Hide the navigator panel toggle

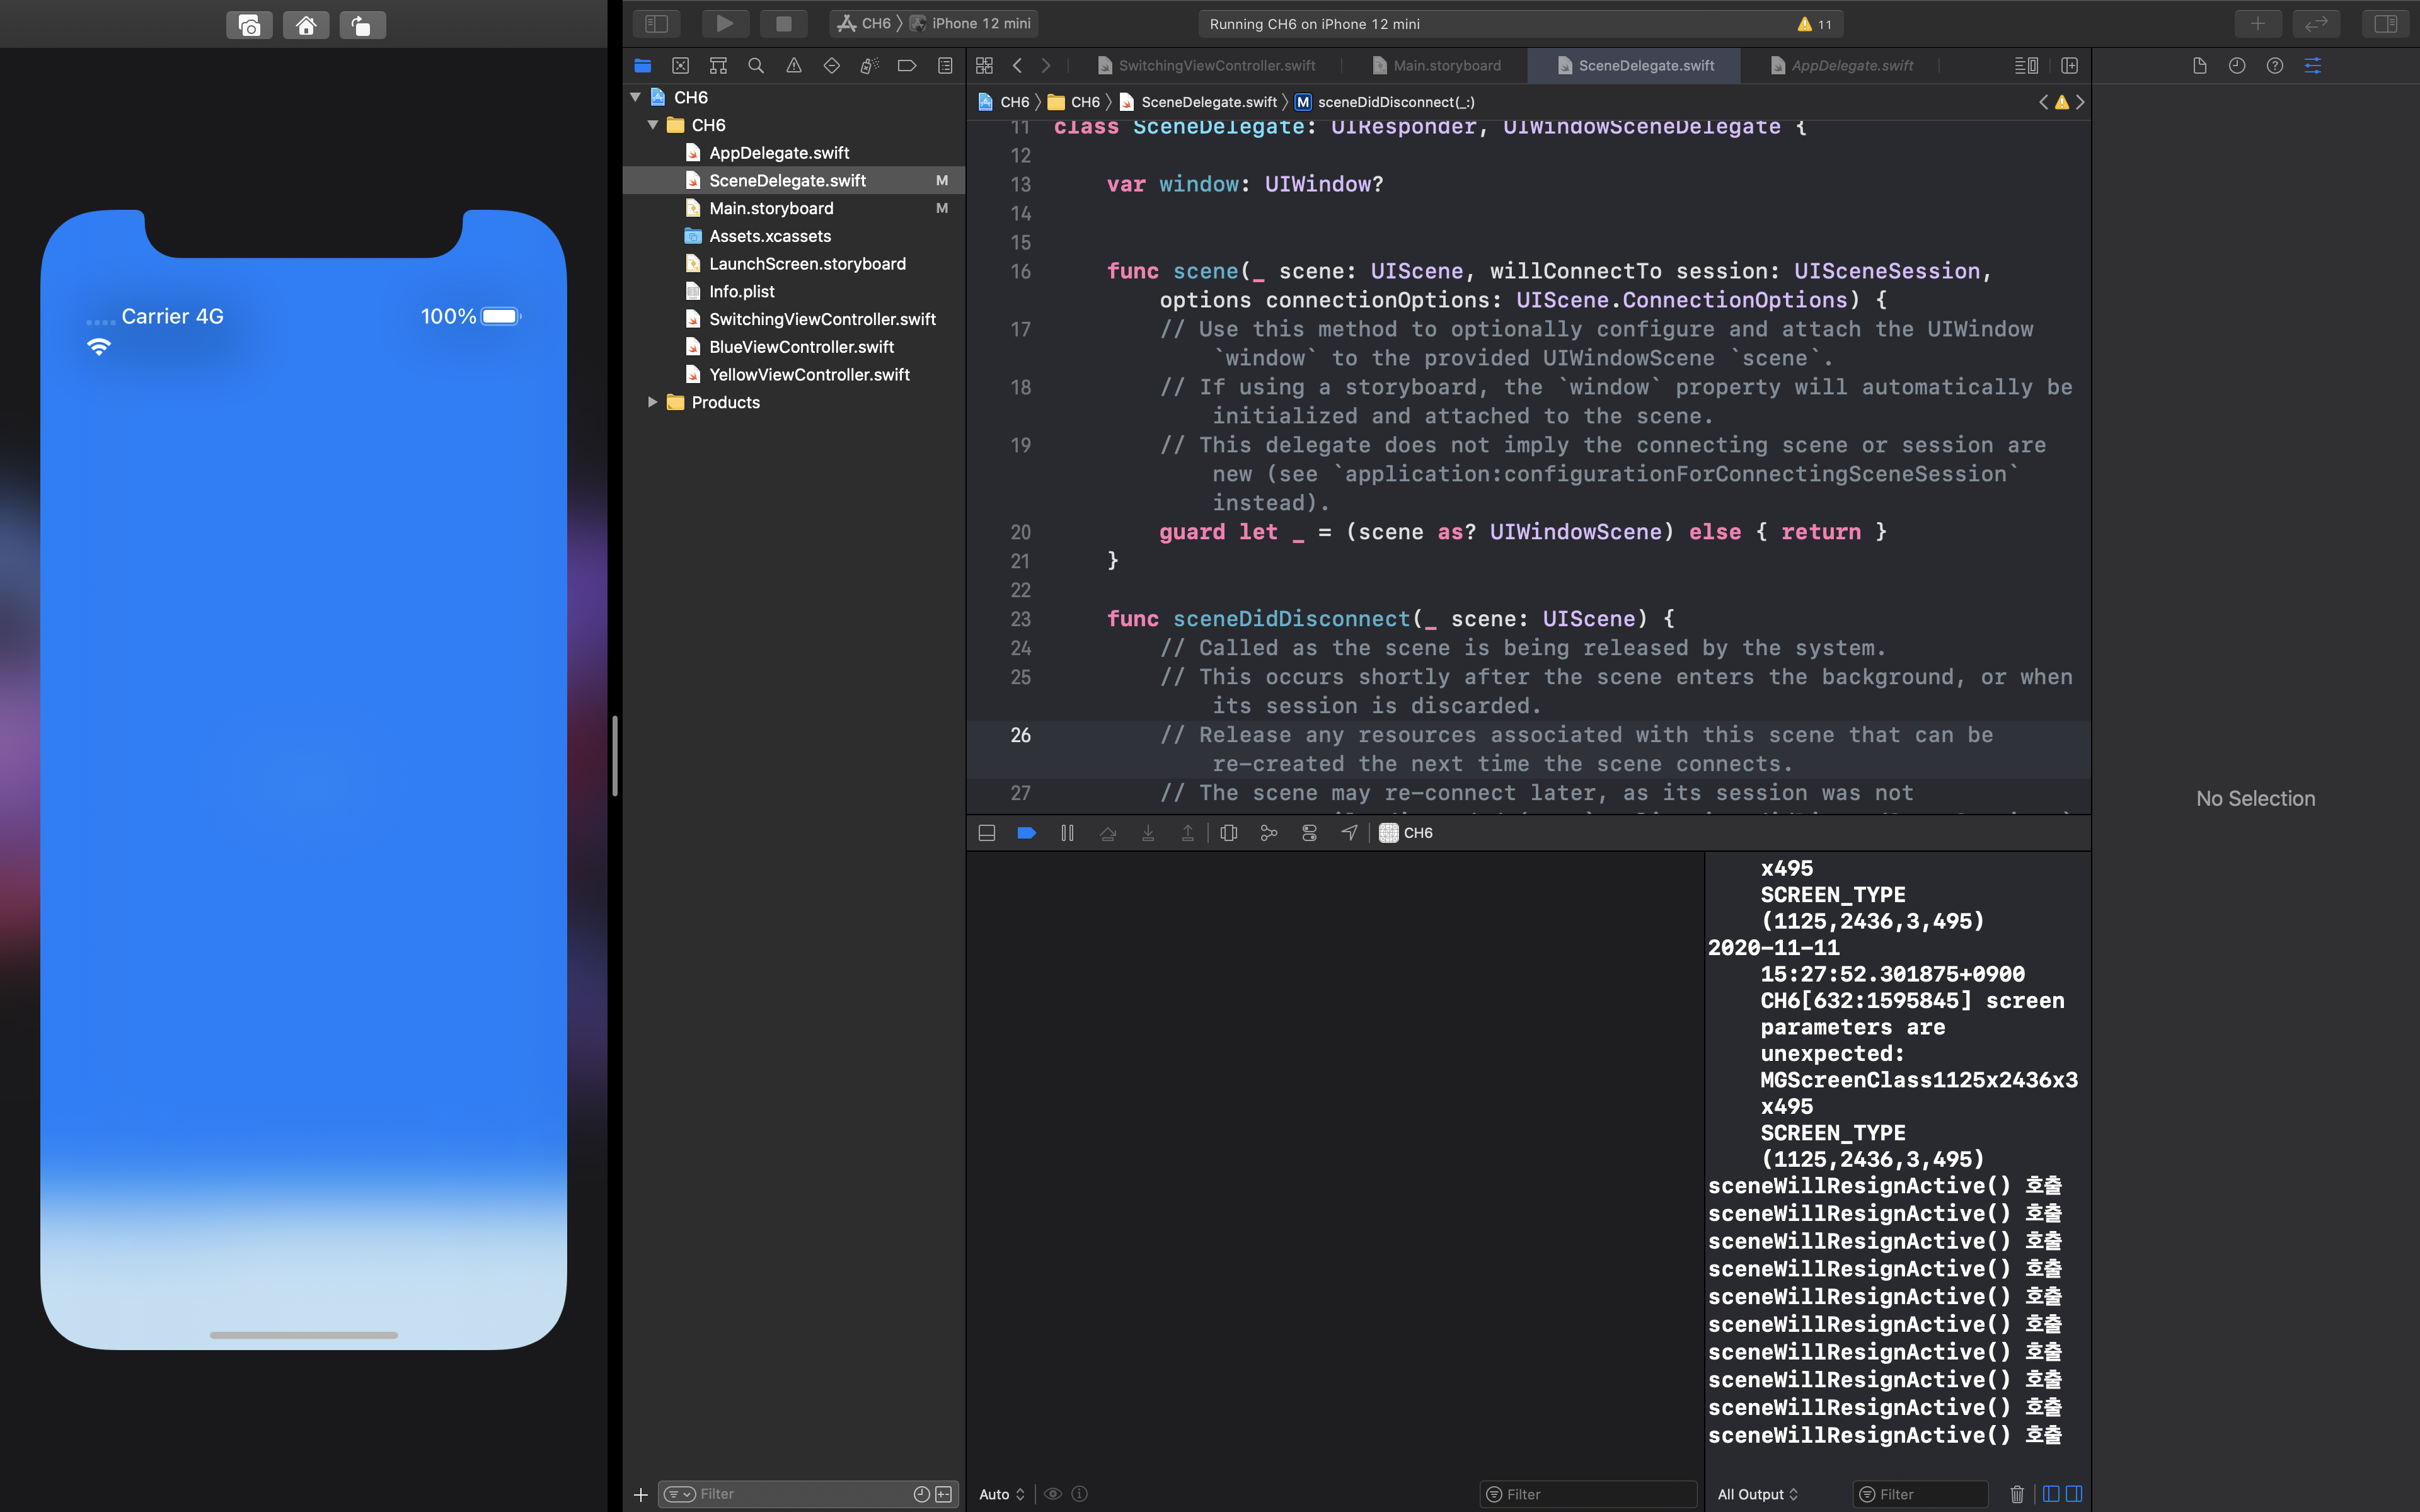656,23
